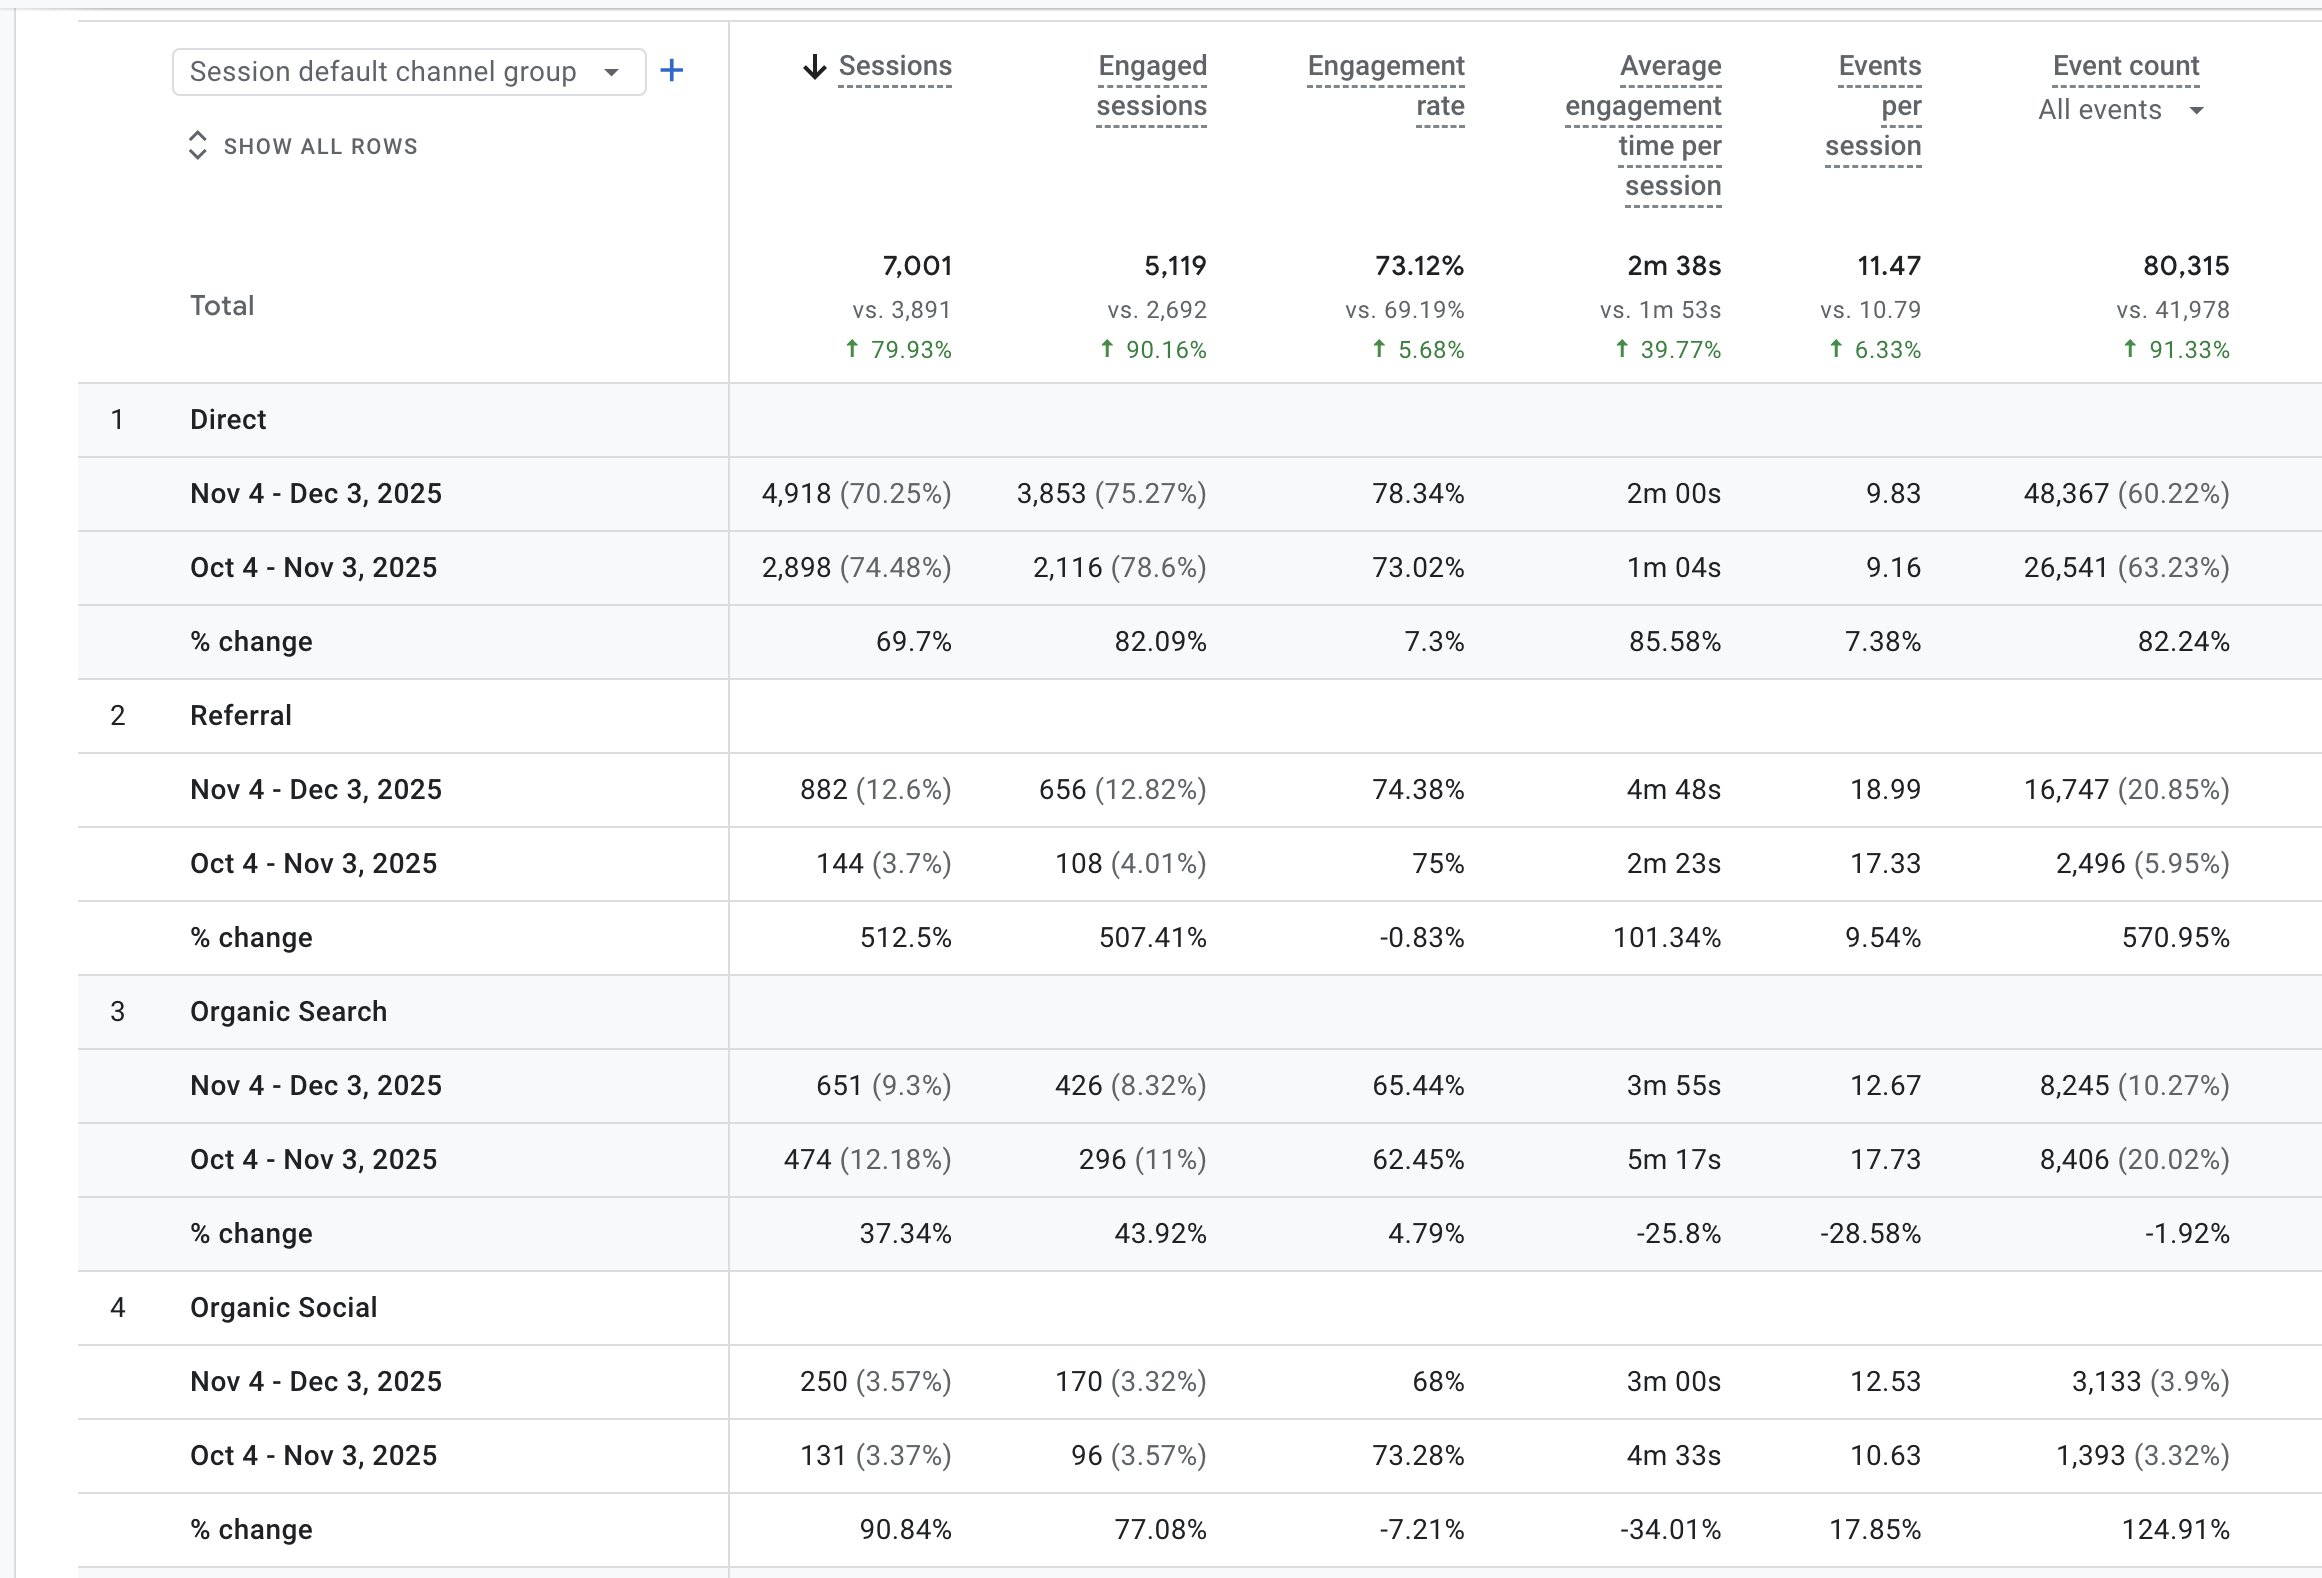
Task: Click the Average engagement time per session header
Action: pos(1643,125)
